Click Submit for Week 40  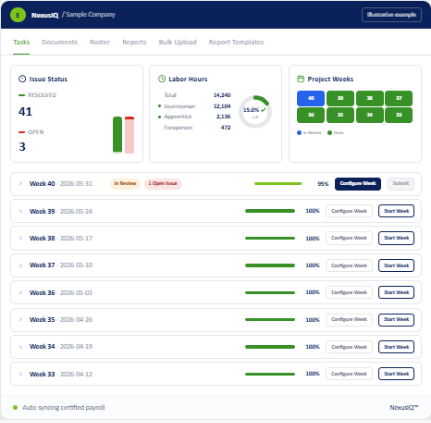coord(401,184)
